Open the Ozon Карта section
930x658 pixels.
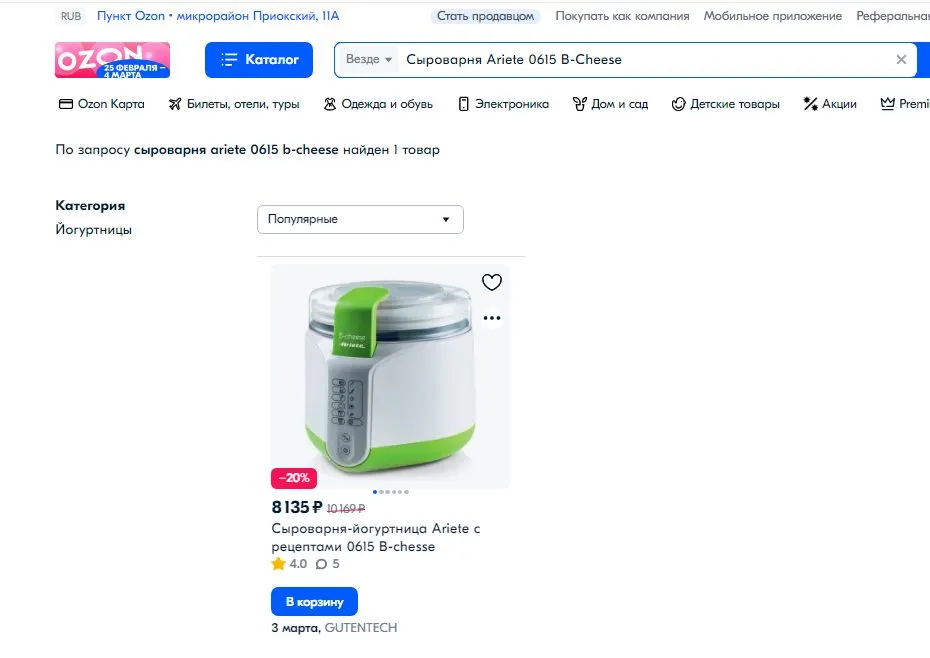102,104
